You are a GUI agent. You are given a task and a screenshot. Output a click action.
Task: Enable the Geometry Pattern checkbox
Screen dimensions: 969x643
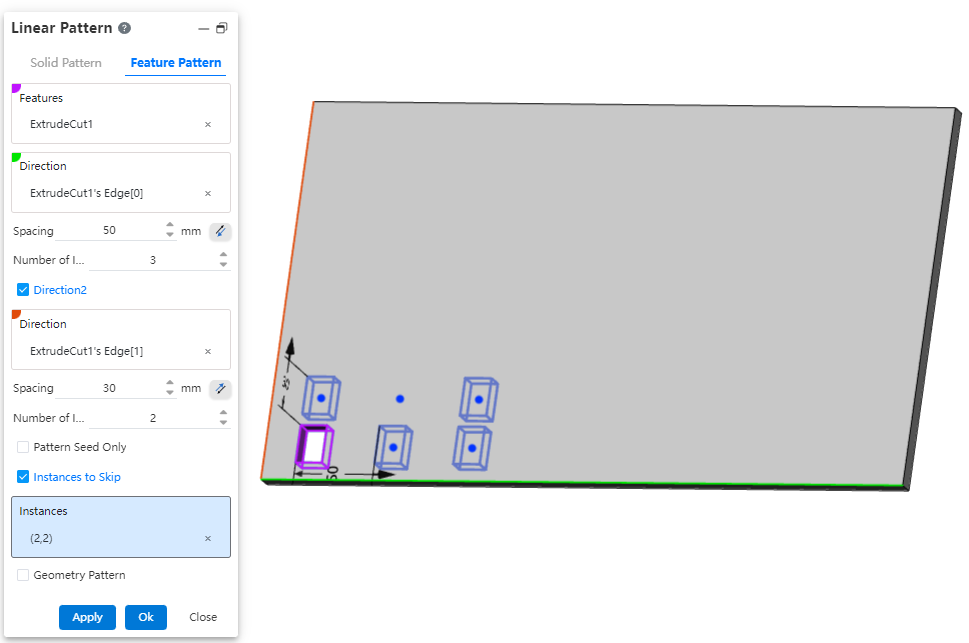point(23,575)
